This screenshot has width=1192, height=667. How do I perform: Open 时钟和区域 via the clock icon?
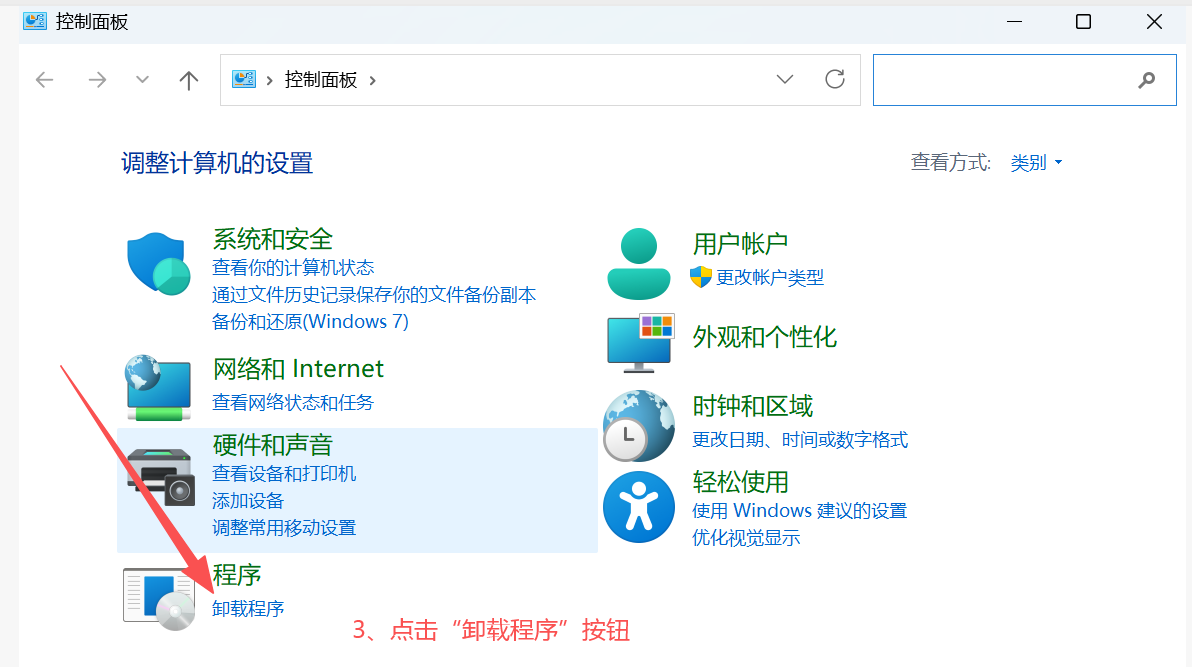pos(638,426)
